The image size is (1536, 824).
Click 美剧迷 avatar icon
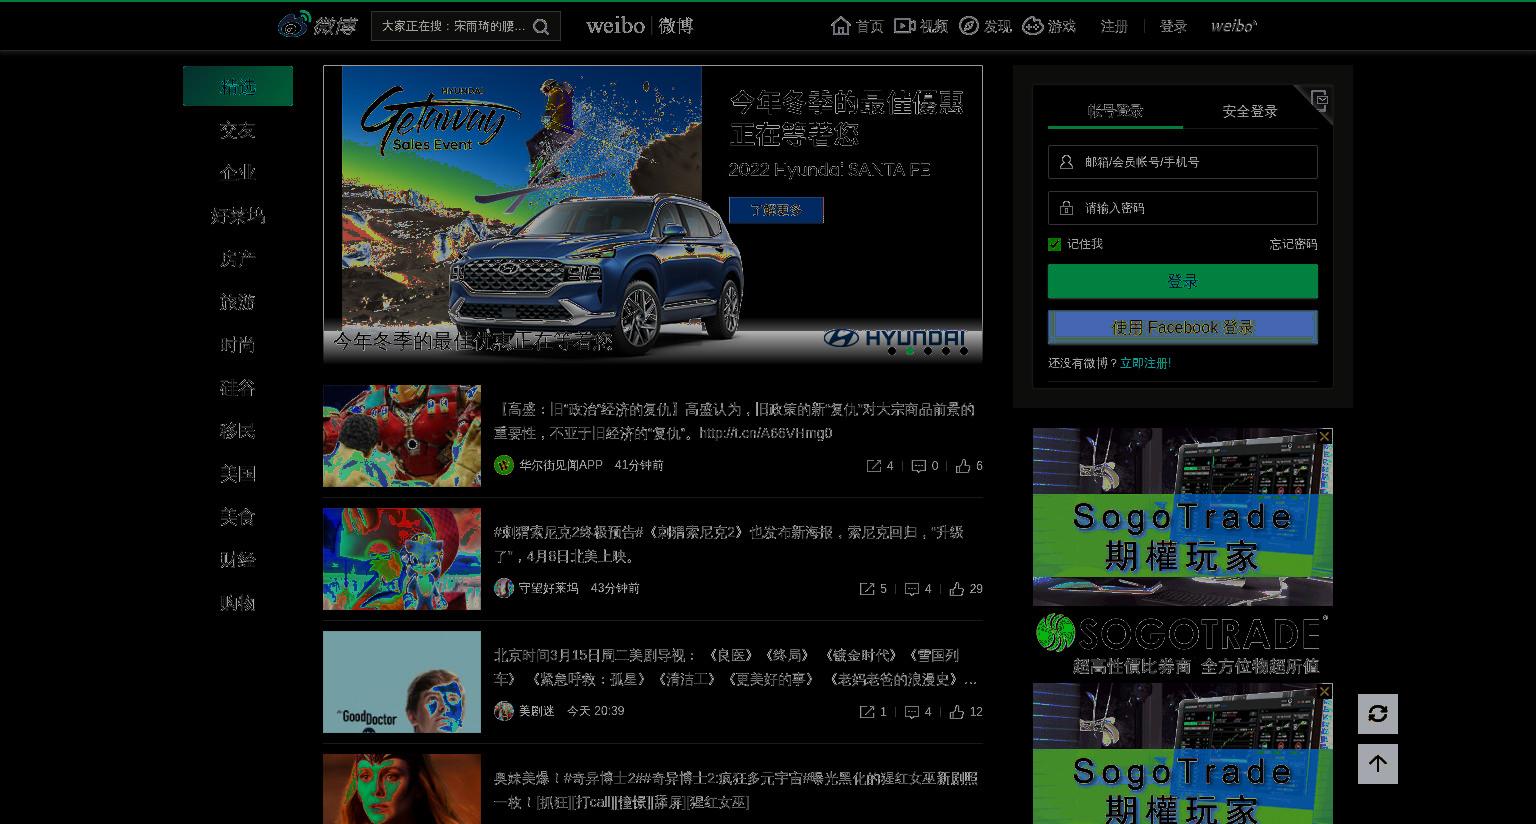504,711
